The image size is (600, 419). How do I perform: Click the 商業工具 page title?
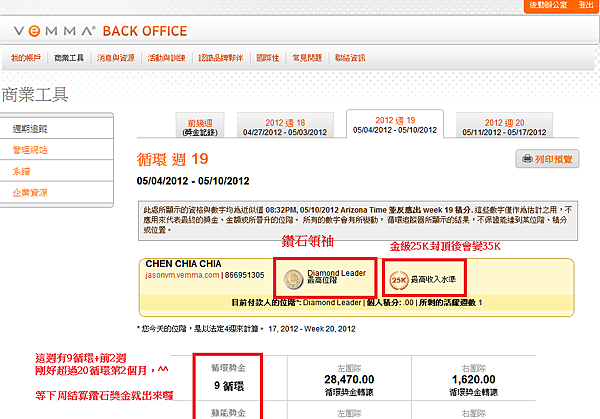pos(34,95)
